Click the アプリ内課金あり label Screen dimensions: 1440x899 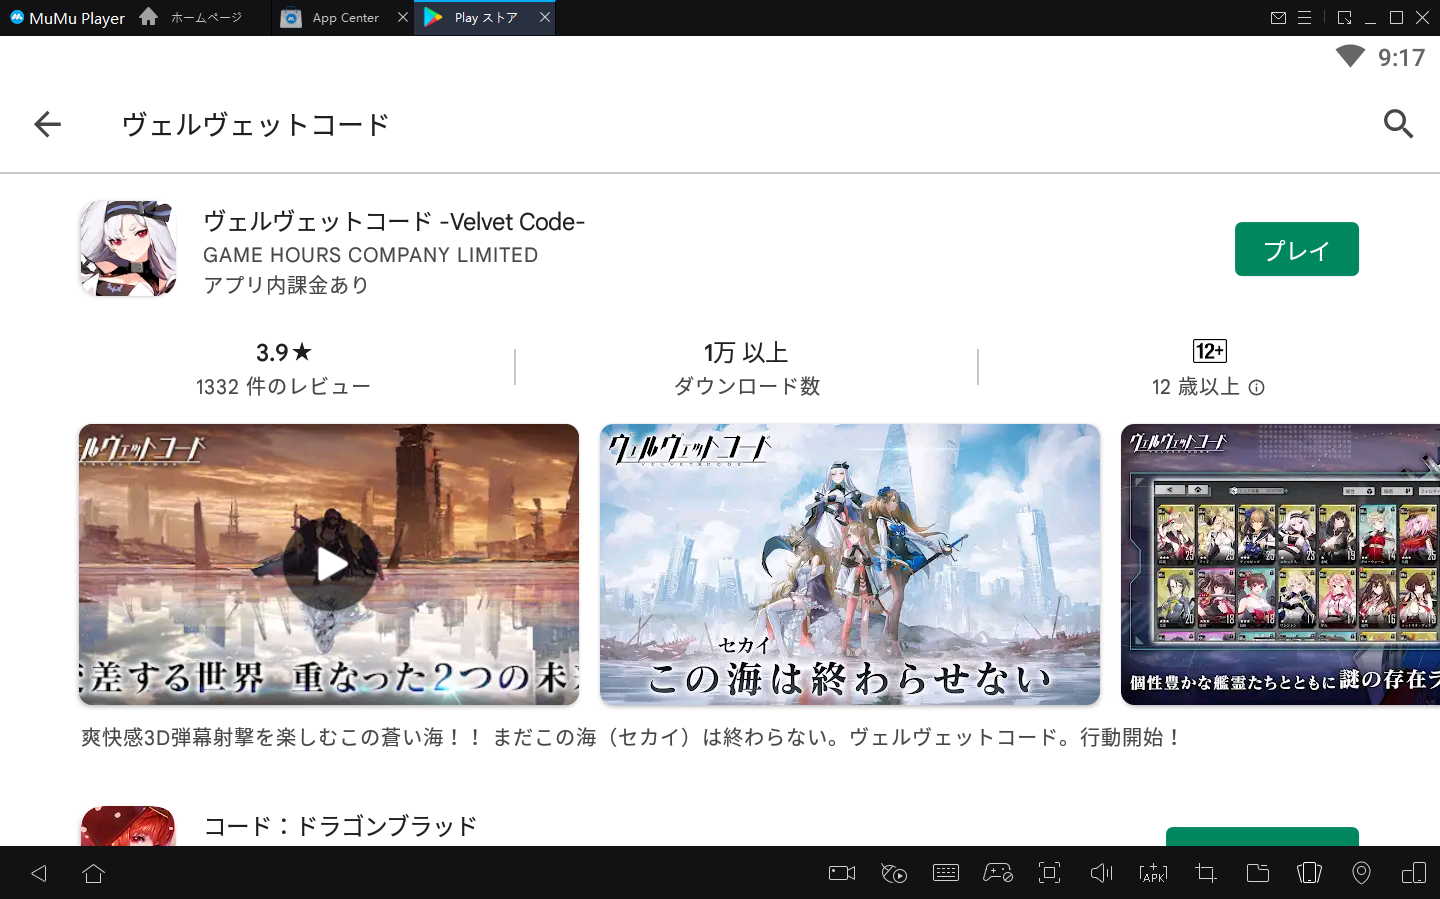[286, 285]
